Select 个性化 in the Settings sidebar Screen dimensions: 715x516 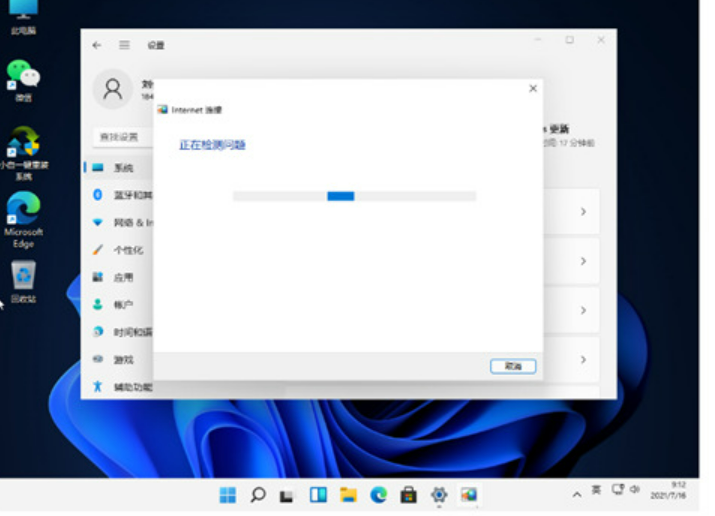127,250
